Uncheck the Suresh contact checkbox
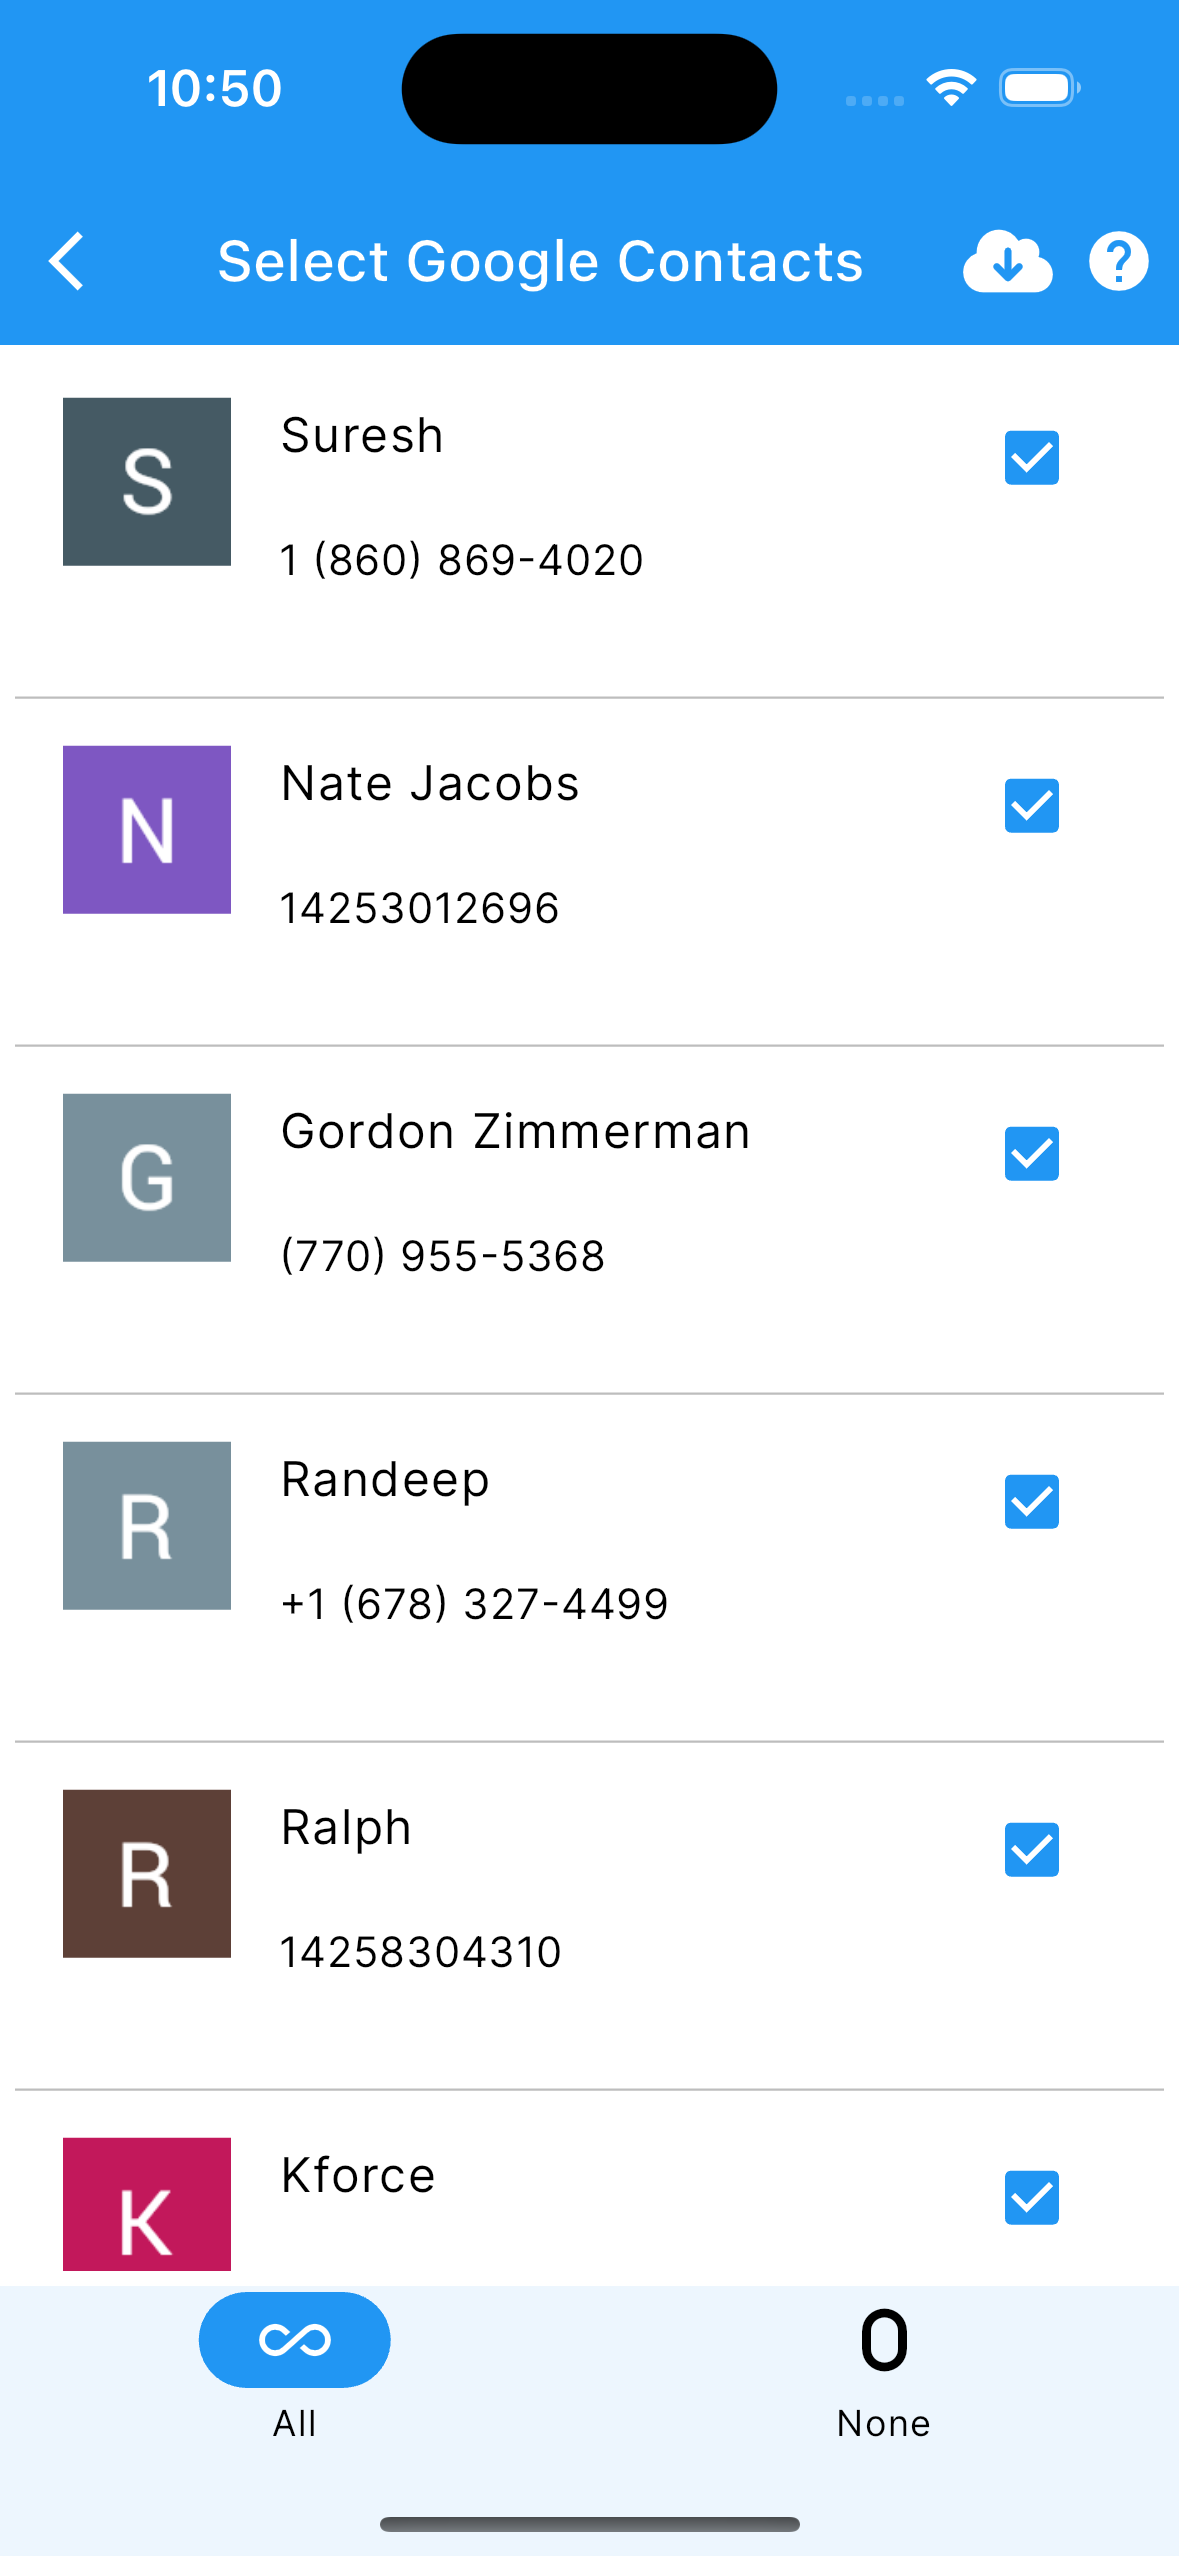This screenshot has height=2556, width=1179. tap(1032, 458)
